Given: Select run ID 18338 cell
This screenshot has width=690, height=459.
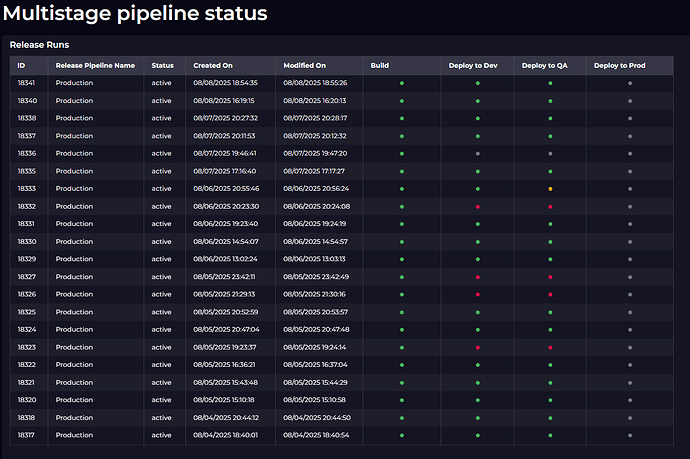Looking at the screenshot, I should click(x=27, y=118).
